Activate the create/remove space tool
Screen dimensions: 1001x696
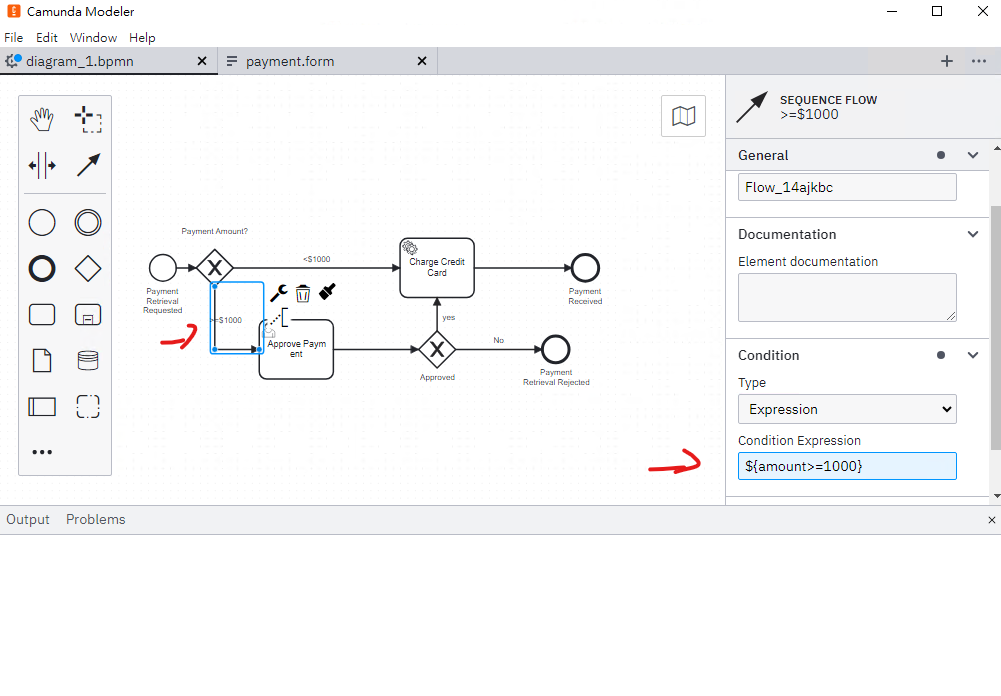(x=42, y=165)
